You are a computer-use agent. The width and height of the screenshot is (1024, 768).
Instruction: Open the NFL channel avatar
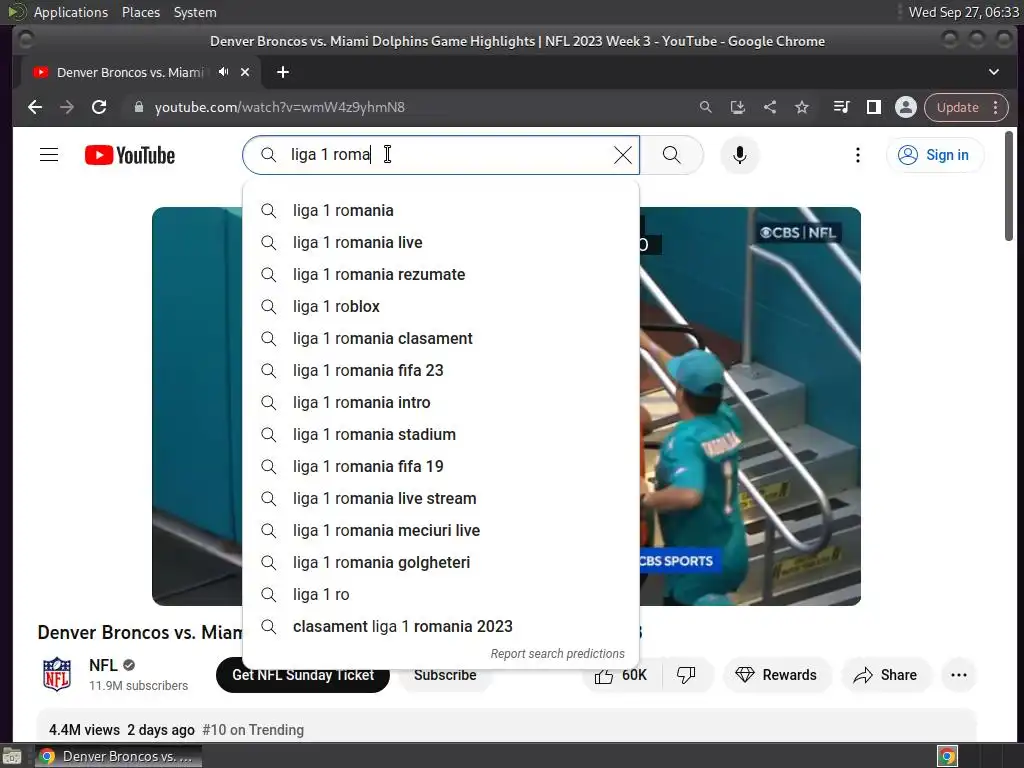pyautogui.click(x=57, y=674)
